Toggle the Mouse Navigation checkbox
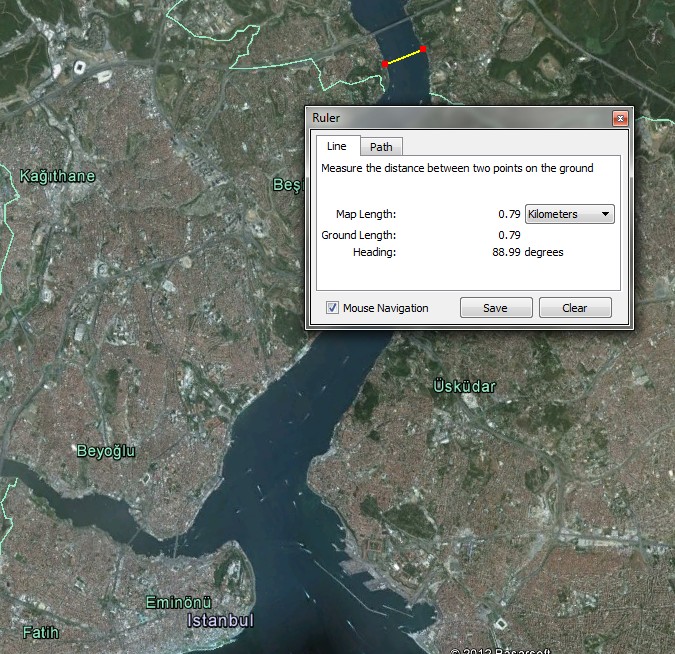Viewport: 675px width, 654px height. click(332, 308)
